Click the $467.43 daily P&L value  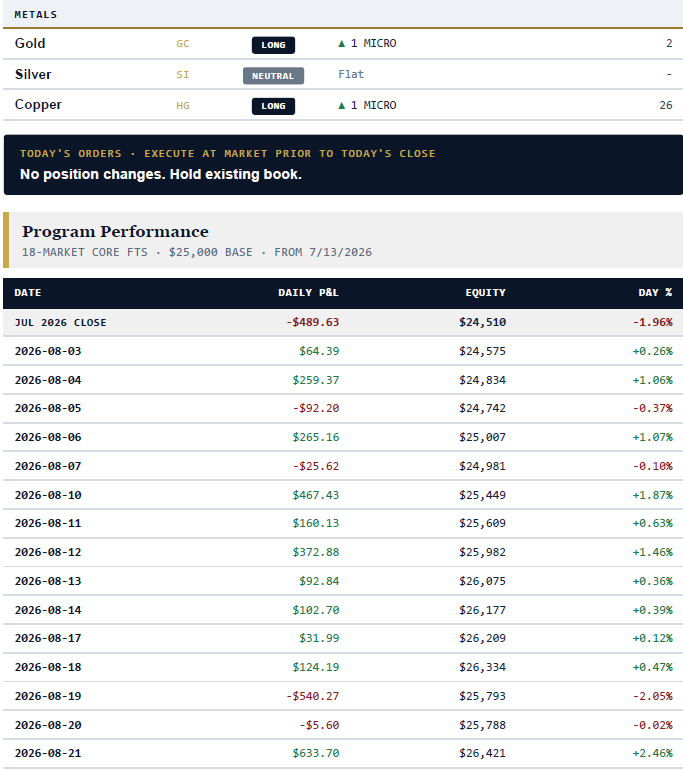pos(316,495)
